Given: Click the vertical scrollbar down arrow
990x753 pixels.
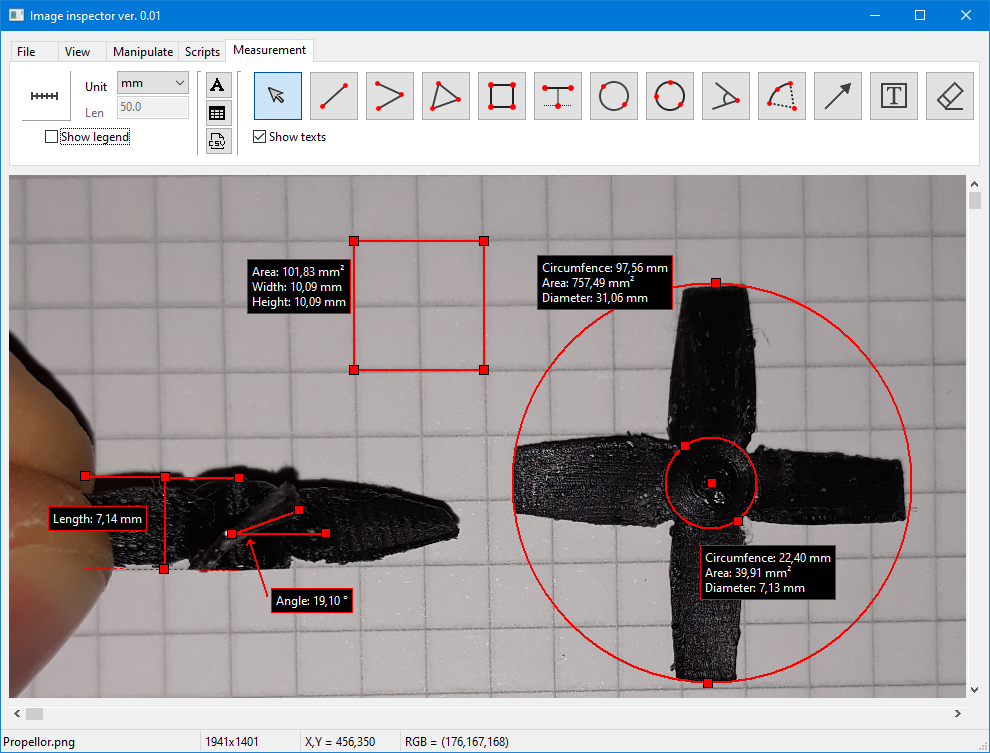Looking at the screenshot, I should click(975, 690).
